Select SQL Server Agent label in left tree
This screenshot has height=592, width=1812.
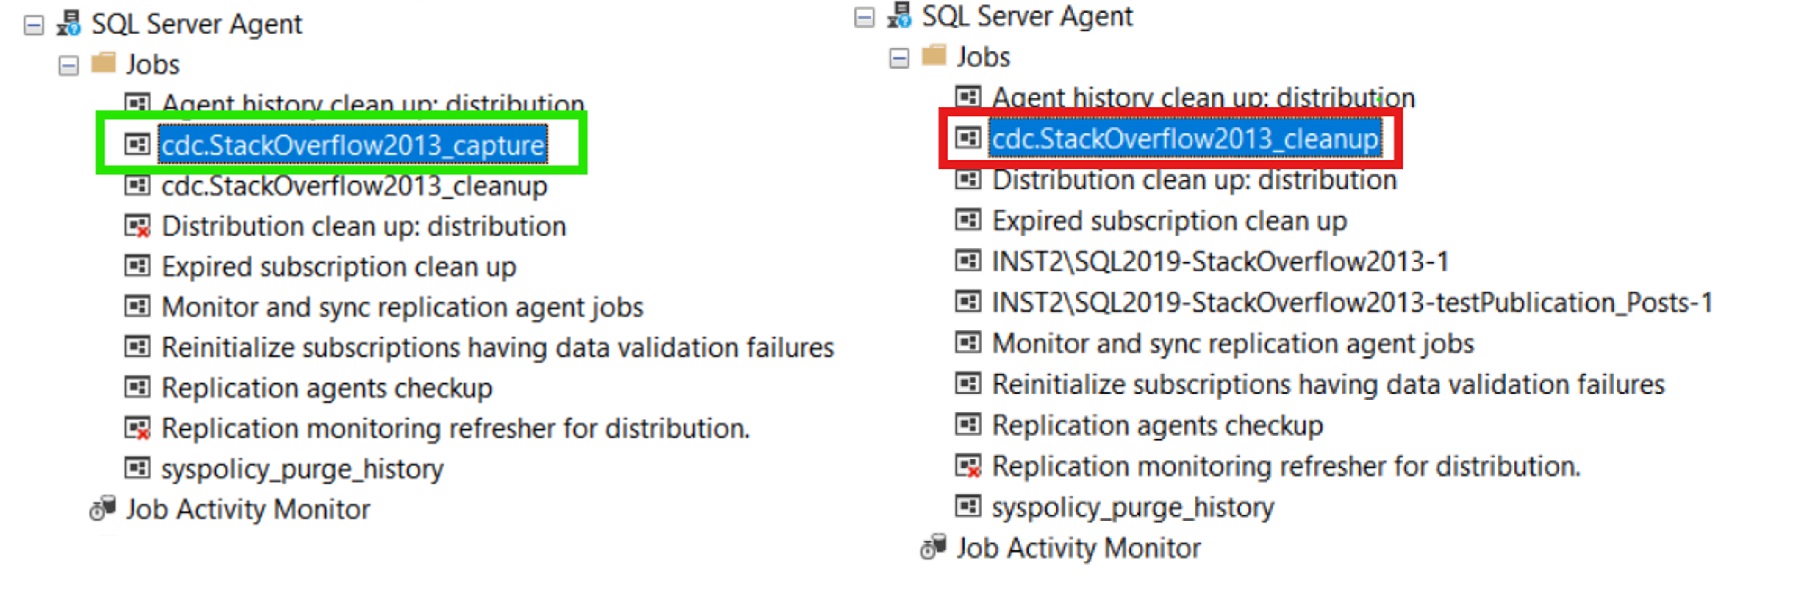tap(197, 24)
